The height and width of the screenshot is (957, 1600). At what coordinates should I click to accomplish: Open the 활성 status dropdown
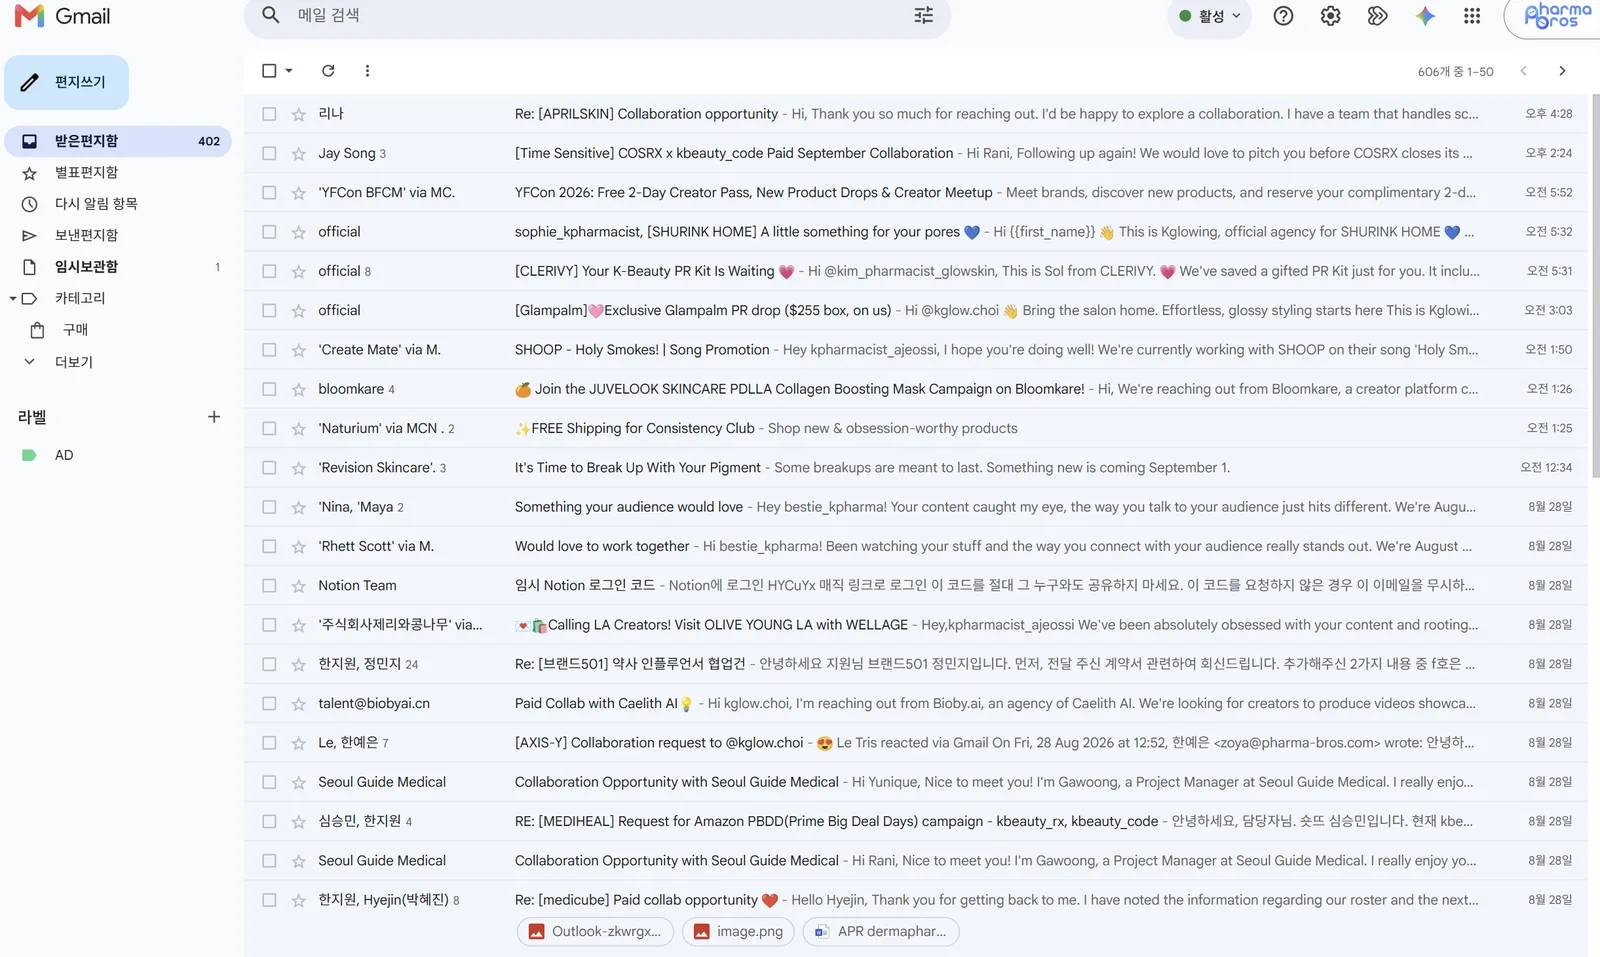coord(1209,16)
